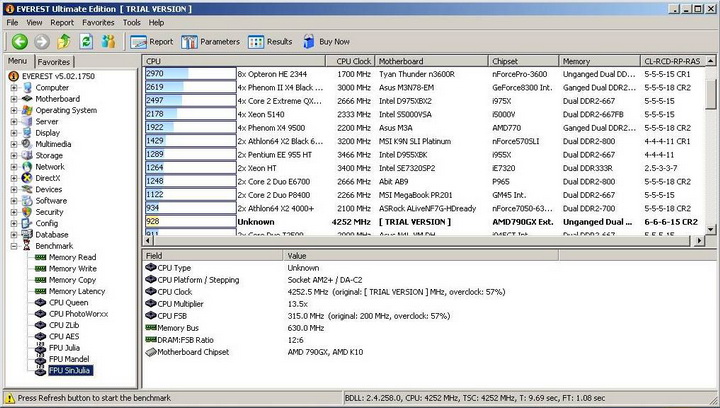Refresh the benchmark with the refresh icon
720x408 pixels.
[86, 42]
